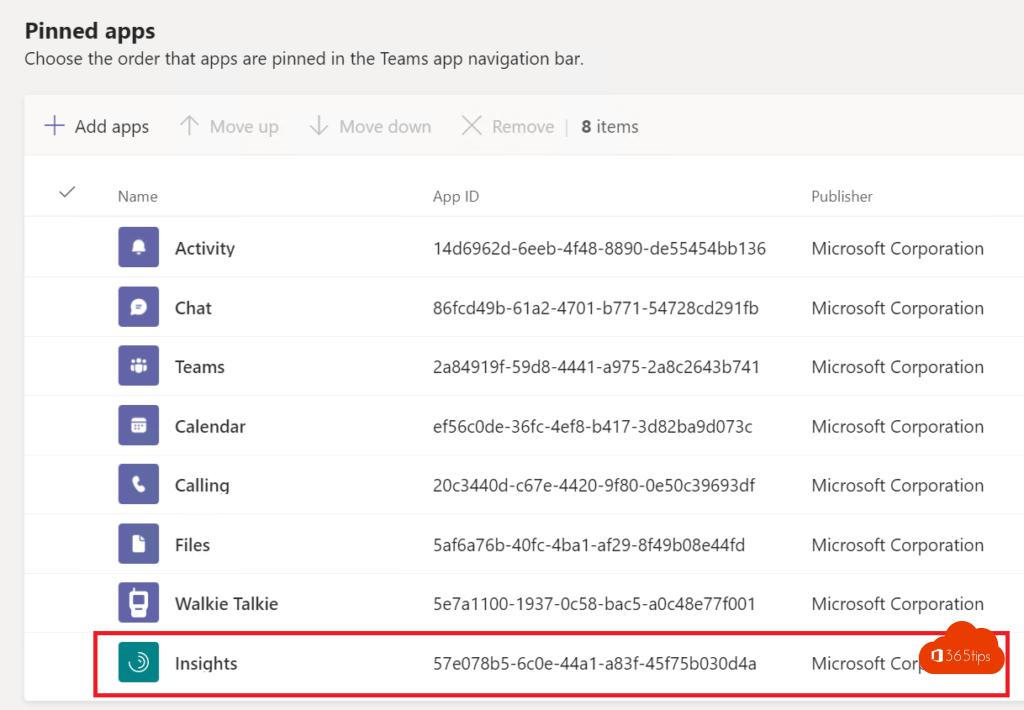Screen dimensions: 1024x710
Task: Click the Publisher column header
Action: pyautogui.click(x=841, y=196)
